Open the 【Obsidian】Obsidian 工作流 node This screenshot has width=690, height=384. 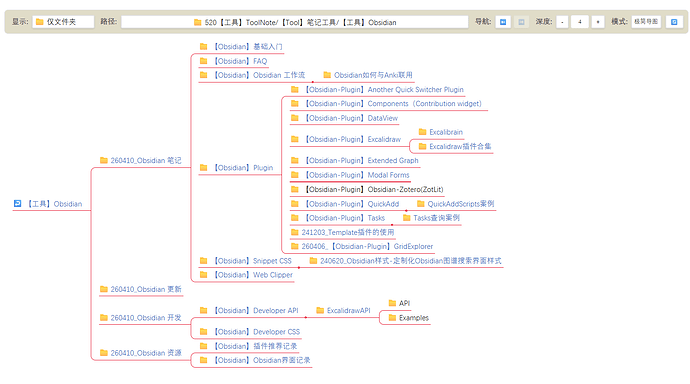[258, 75]
